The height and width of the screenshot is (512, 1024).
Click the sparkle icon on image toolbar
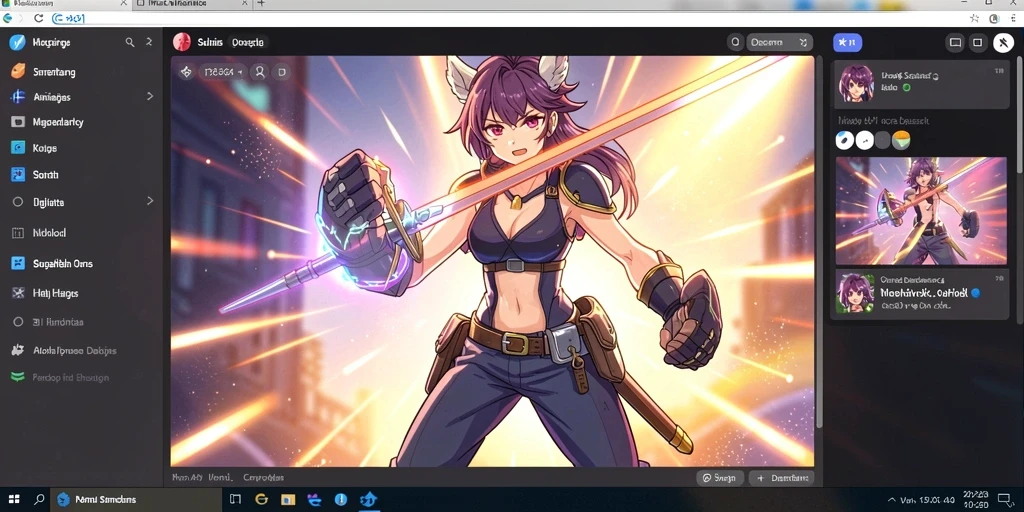[186, 72]
